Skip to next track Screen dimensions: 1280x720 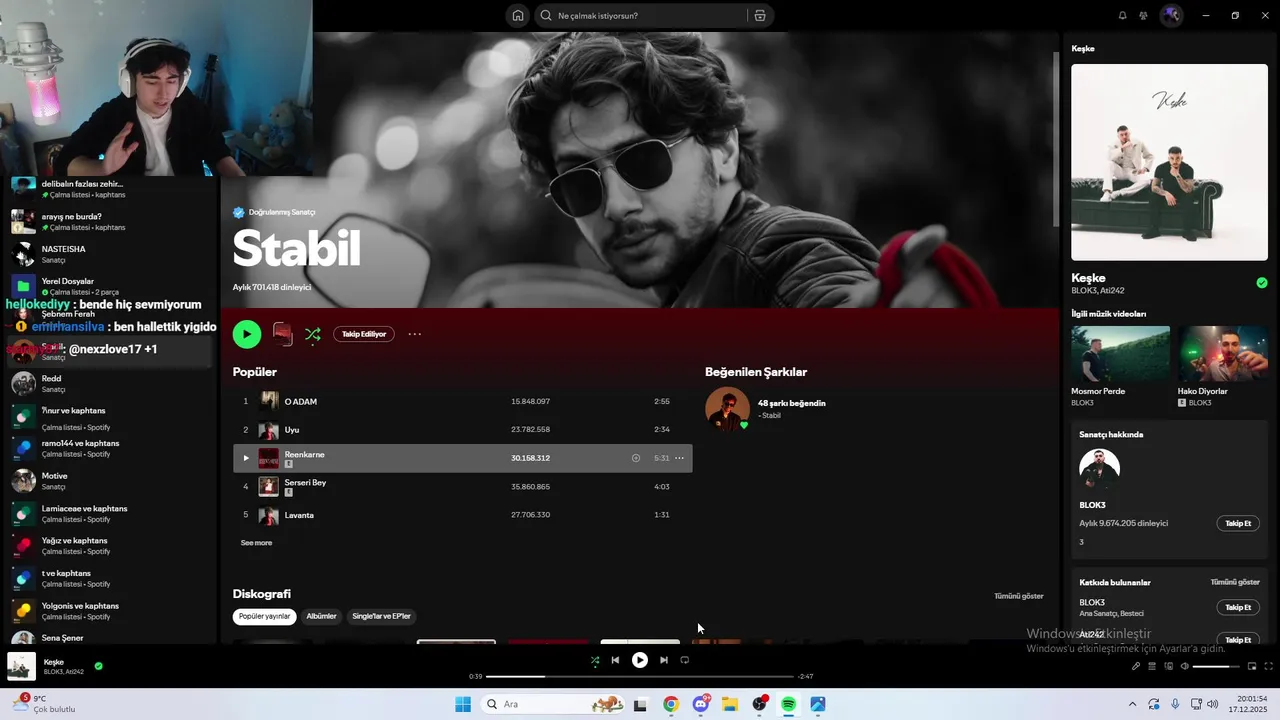coord(664,660)
